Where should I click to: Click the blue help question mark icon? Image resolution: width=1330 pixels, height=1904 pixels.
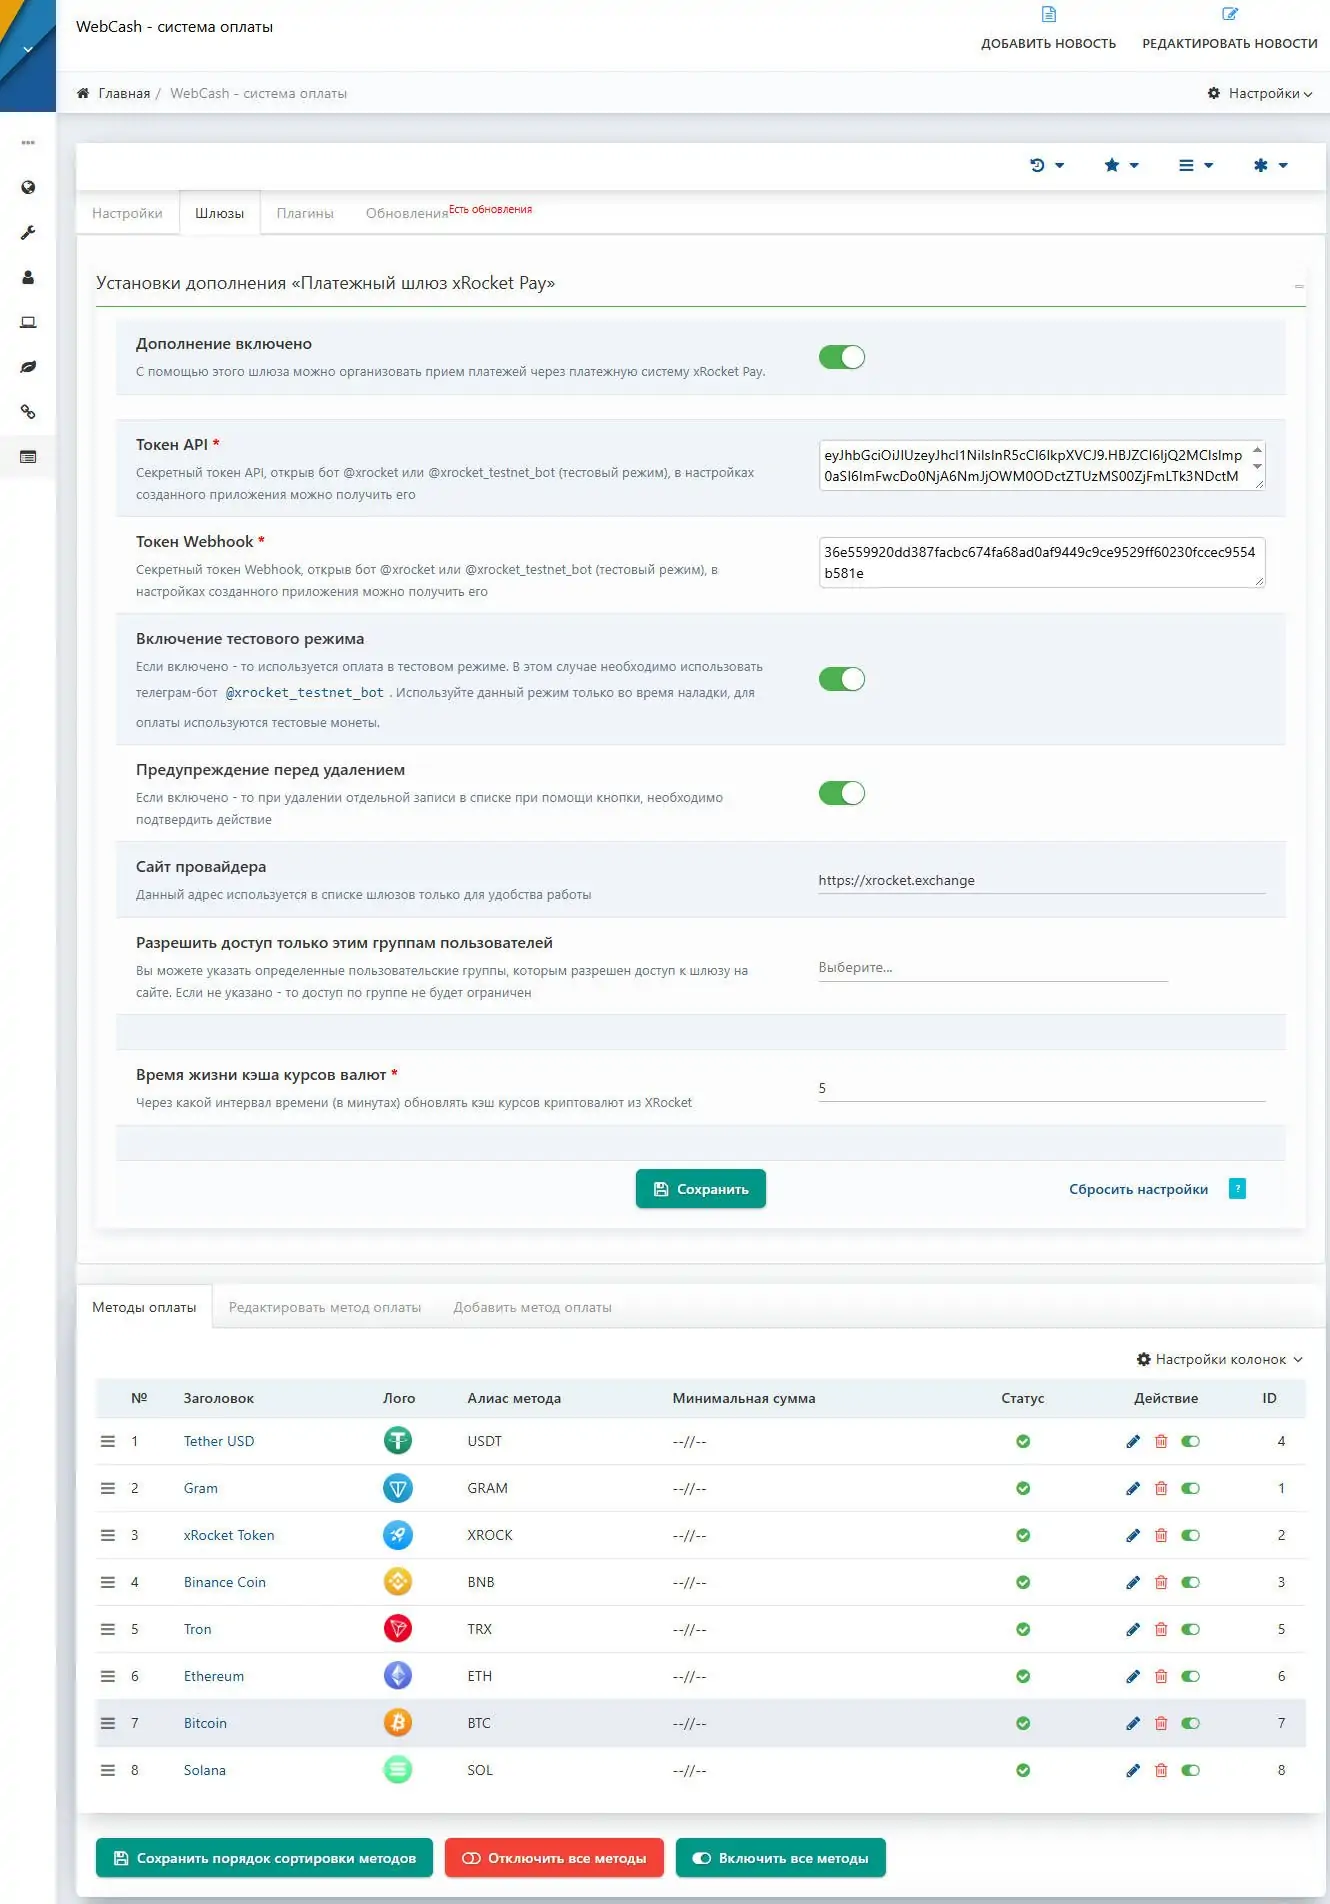coord(1237,1189)
